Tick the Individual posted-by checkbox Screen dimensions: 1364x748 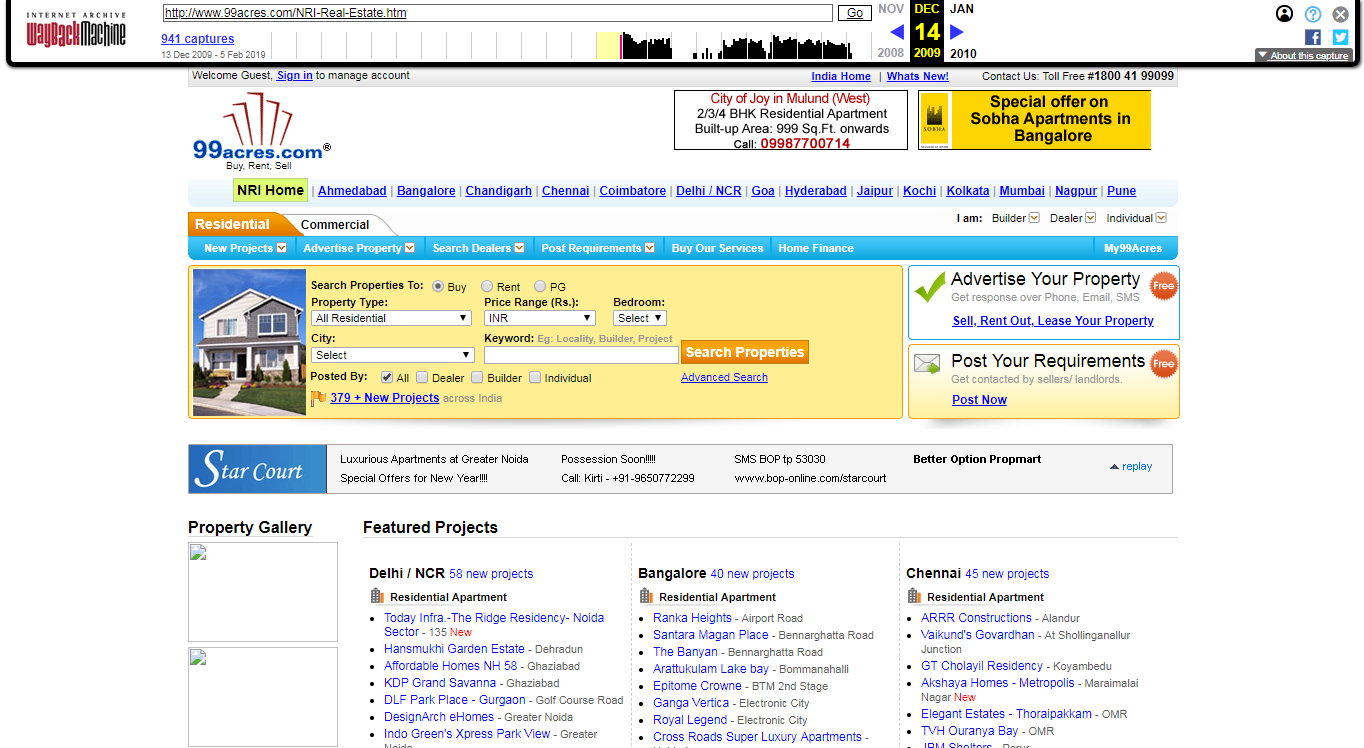click(x=535, y=378)
